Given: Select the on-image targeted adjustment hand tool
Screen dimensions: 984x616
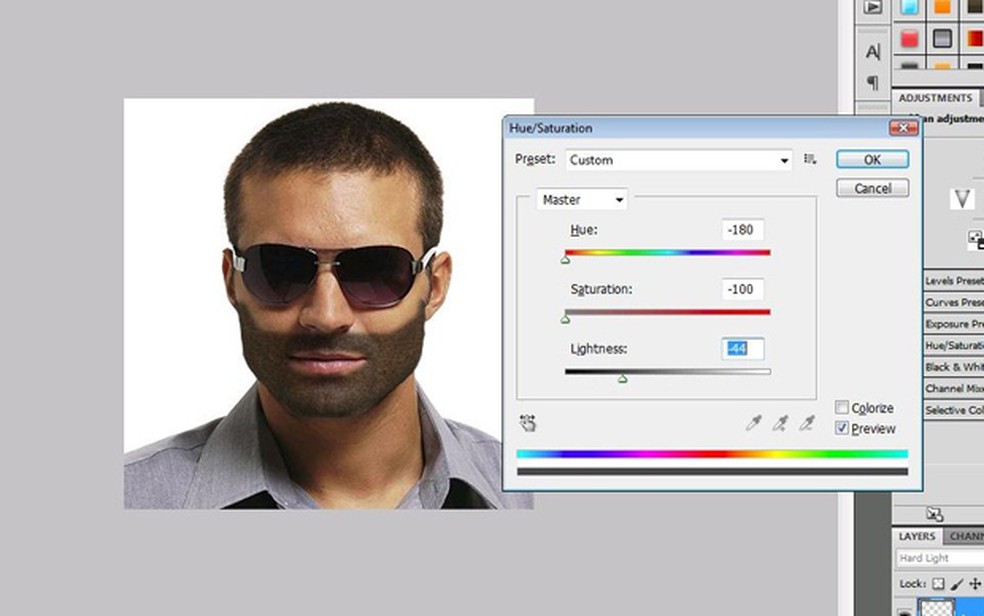Looking at the screenshot, I should (528, 423).
